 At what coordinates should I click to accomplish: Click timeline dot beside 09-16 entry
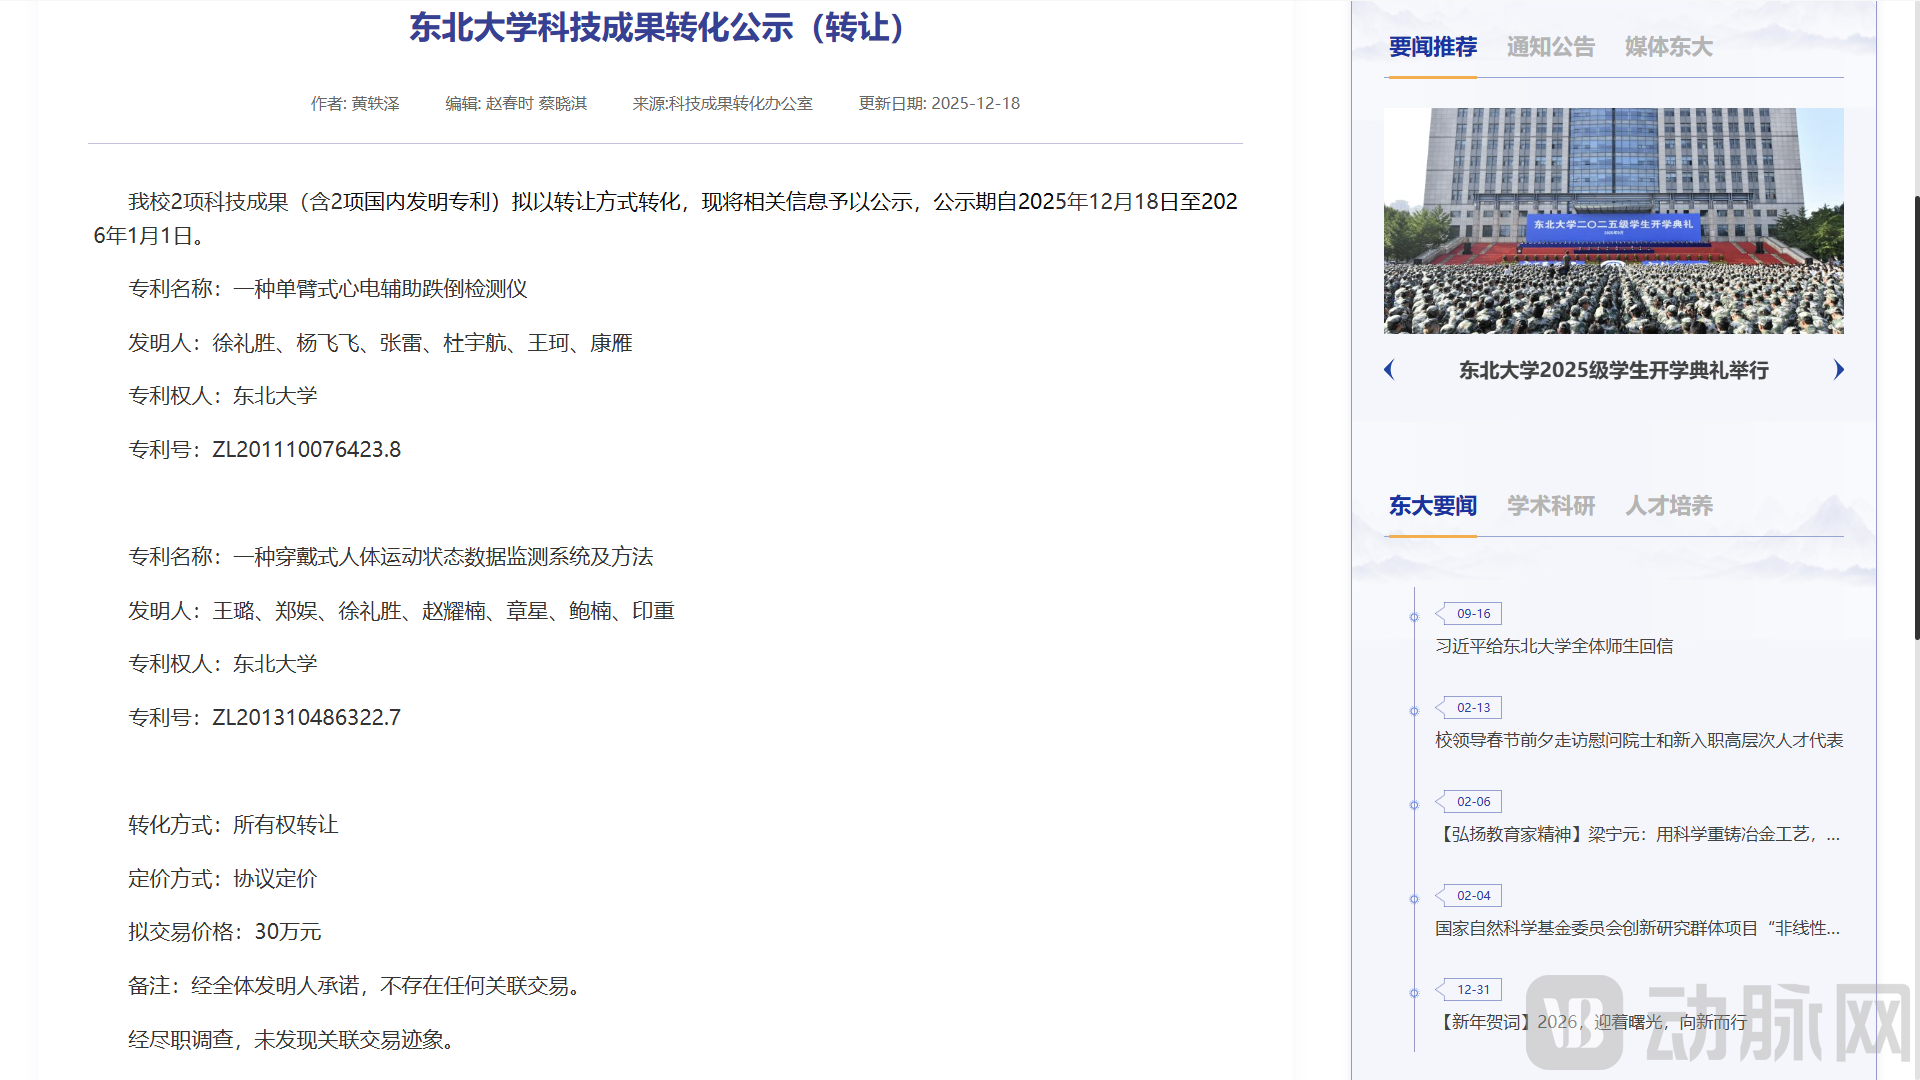(x=1414, y=617)
